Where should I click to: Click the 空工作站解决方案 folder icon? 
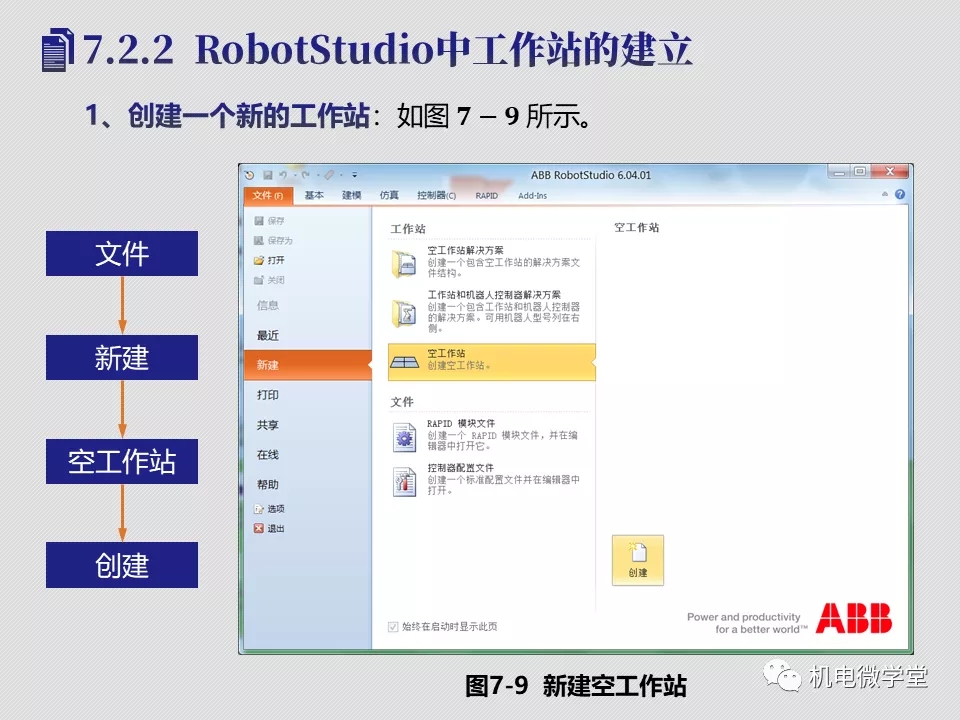(x=404, y=263)
